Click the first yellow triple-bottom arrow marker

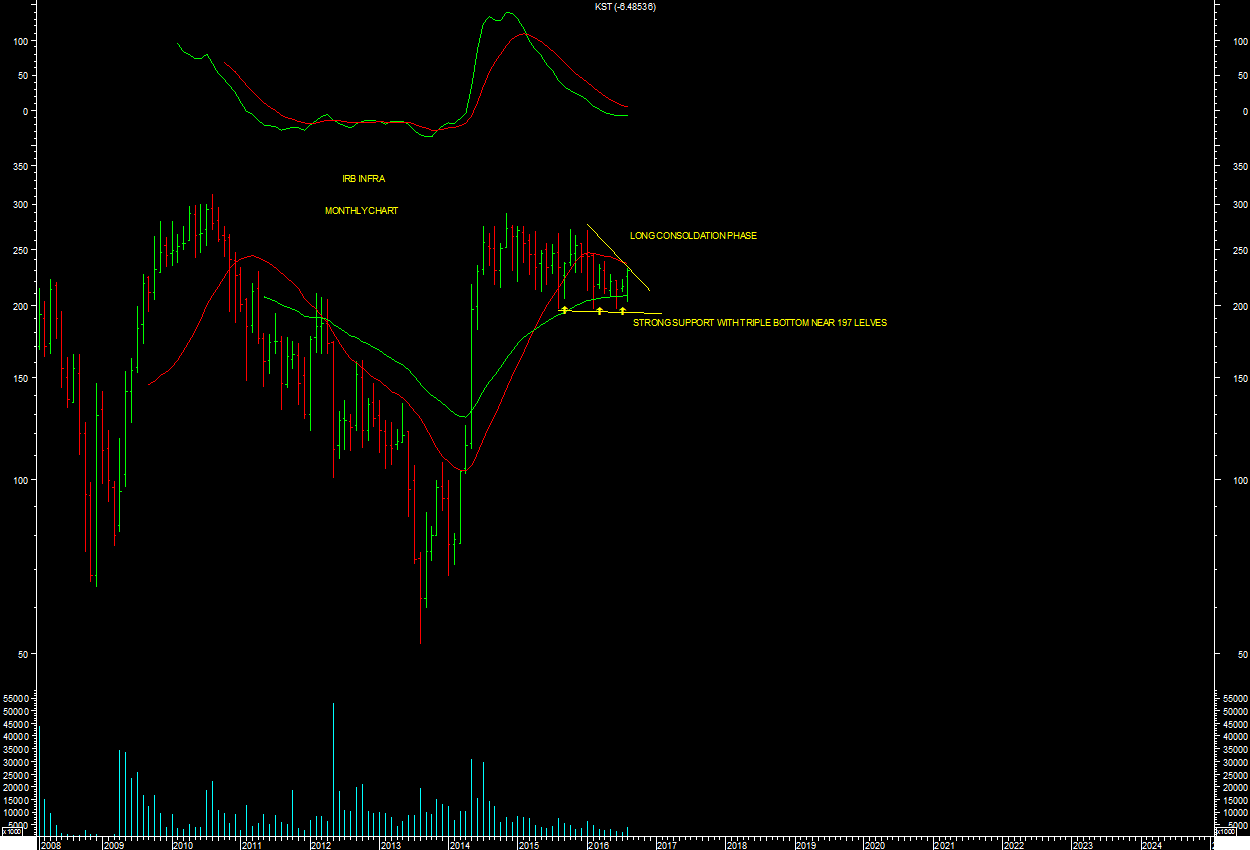point(565,310)
